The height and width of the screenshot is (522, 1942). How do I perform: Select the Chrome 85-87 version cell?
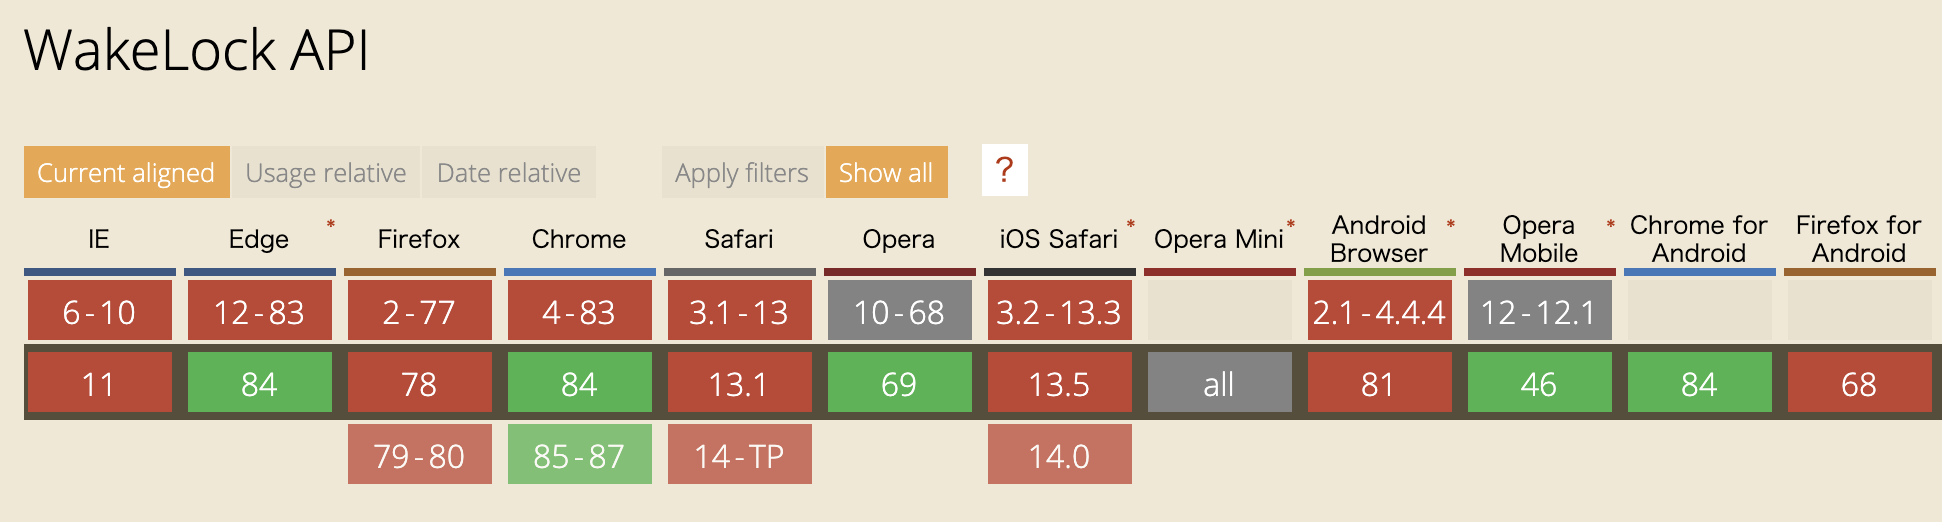[x=579, y=455]
